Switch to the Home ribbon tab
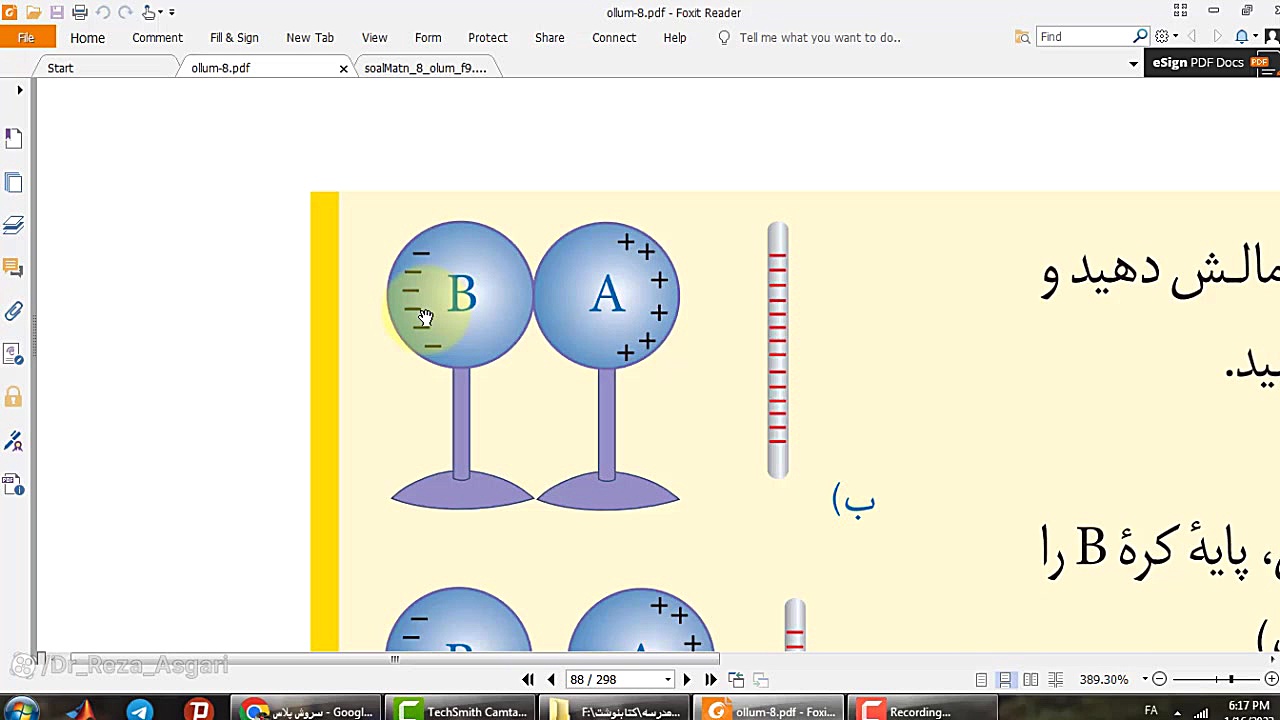This screenshot has height=720, width=1280. pyautogui.click(x=87, y=38)
